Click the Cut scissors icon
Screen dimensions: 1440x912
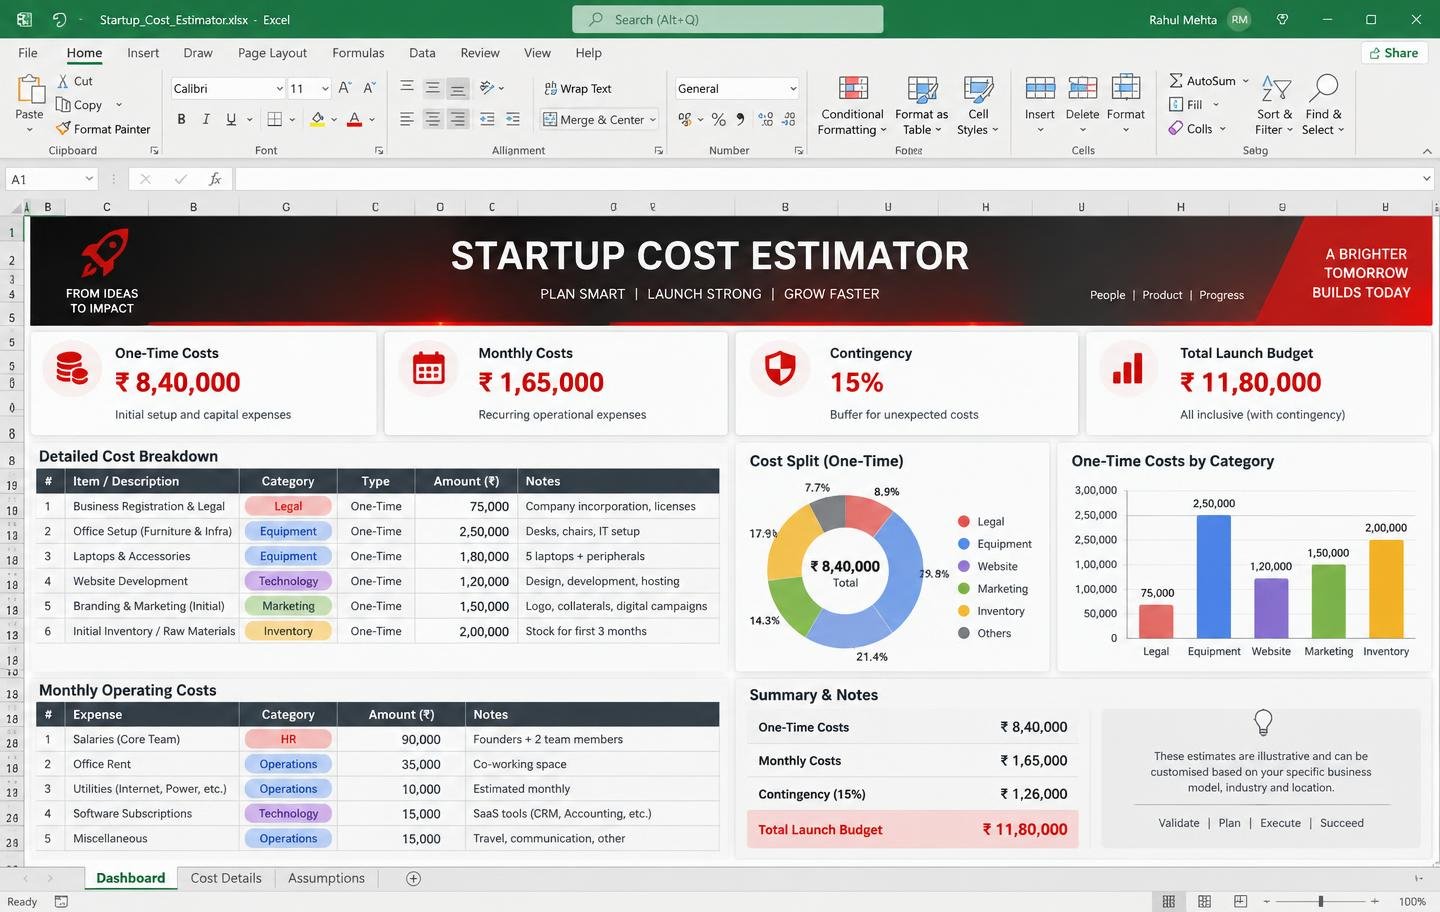pos(63,81)
